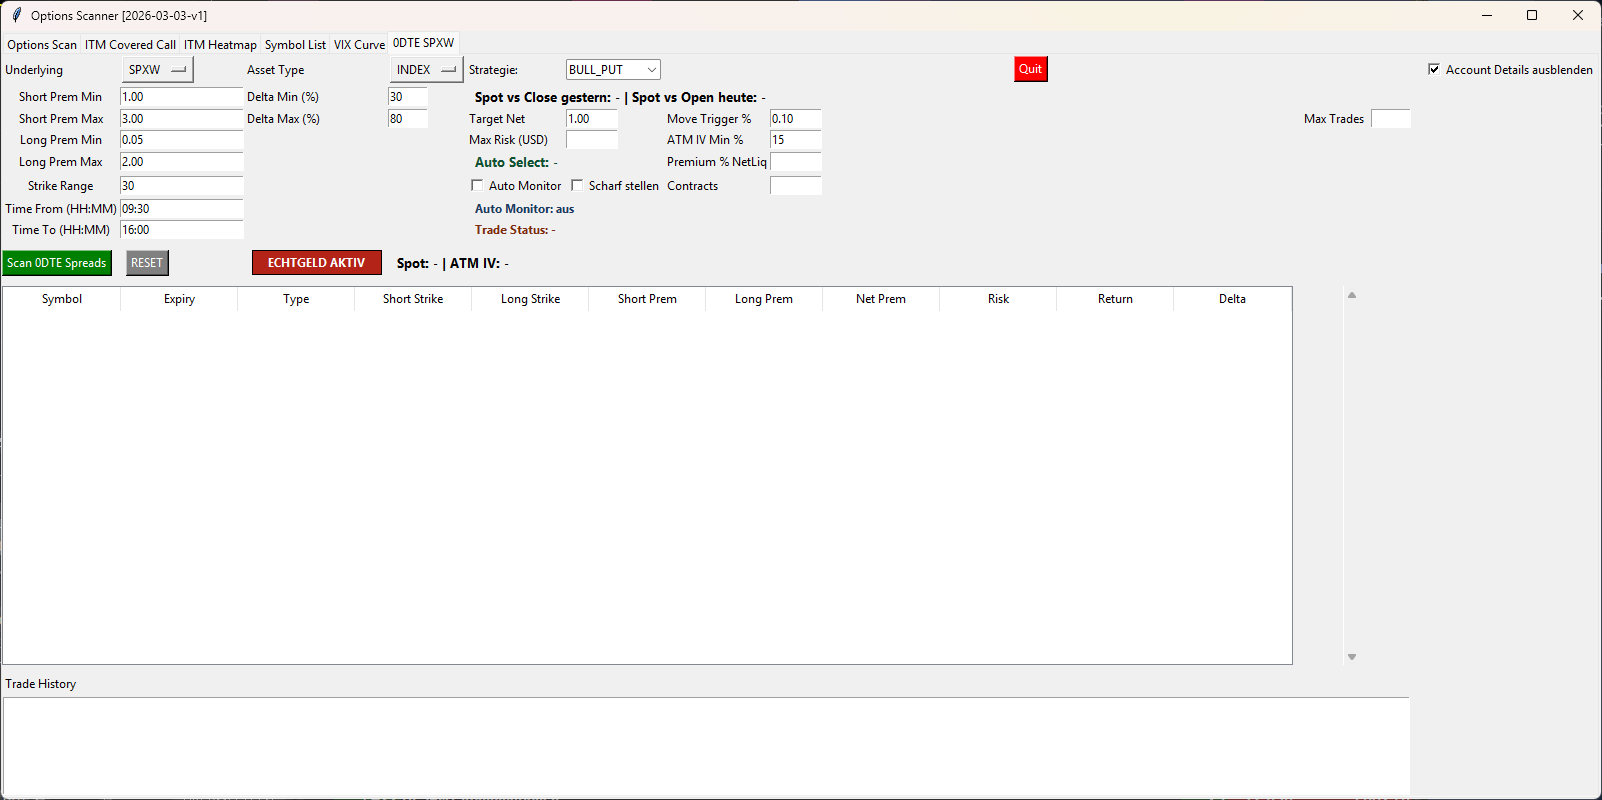Click the red Quit button
Viewport: 1602px width, 800px height.
point(1030,69)
